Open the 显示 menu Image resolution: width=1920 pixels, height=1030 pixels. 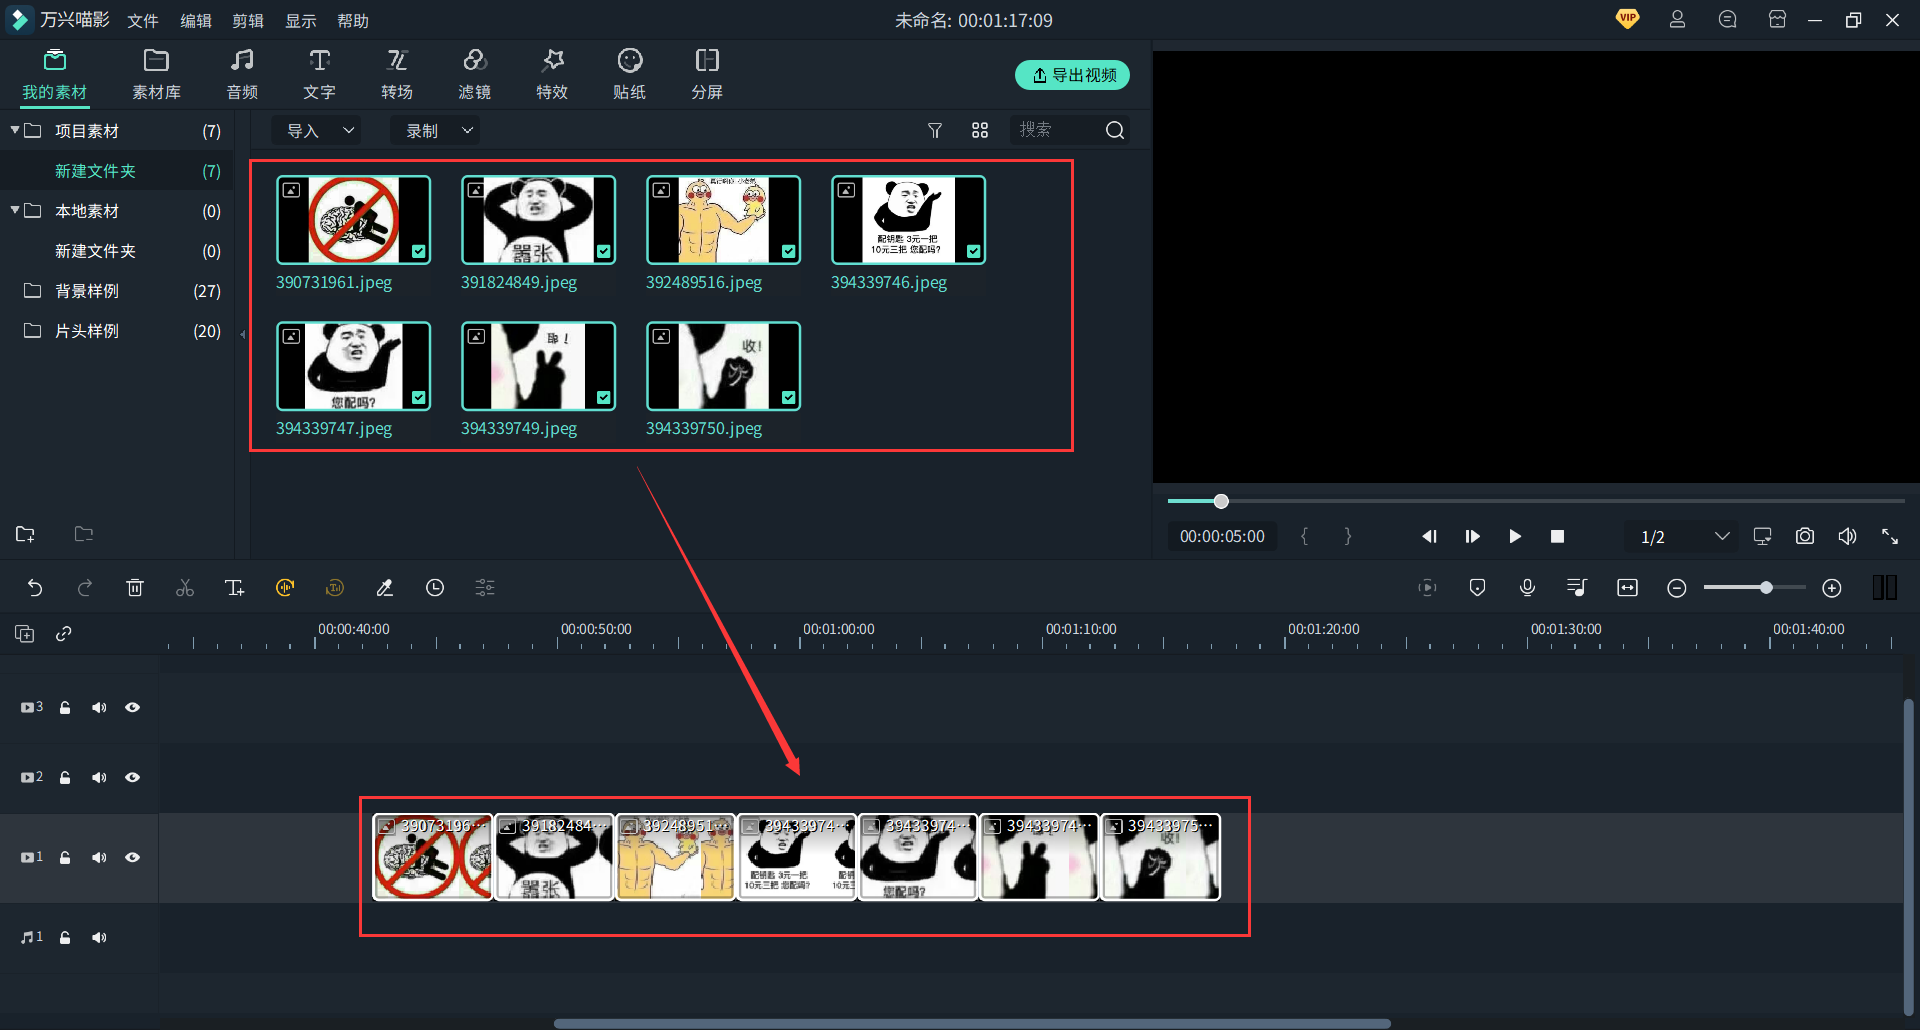pos(301,21)
